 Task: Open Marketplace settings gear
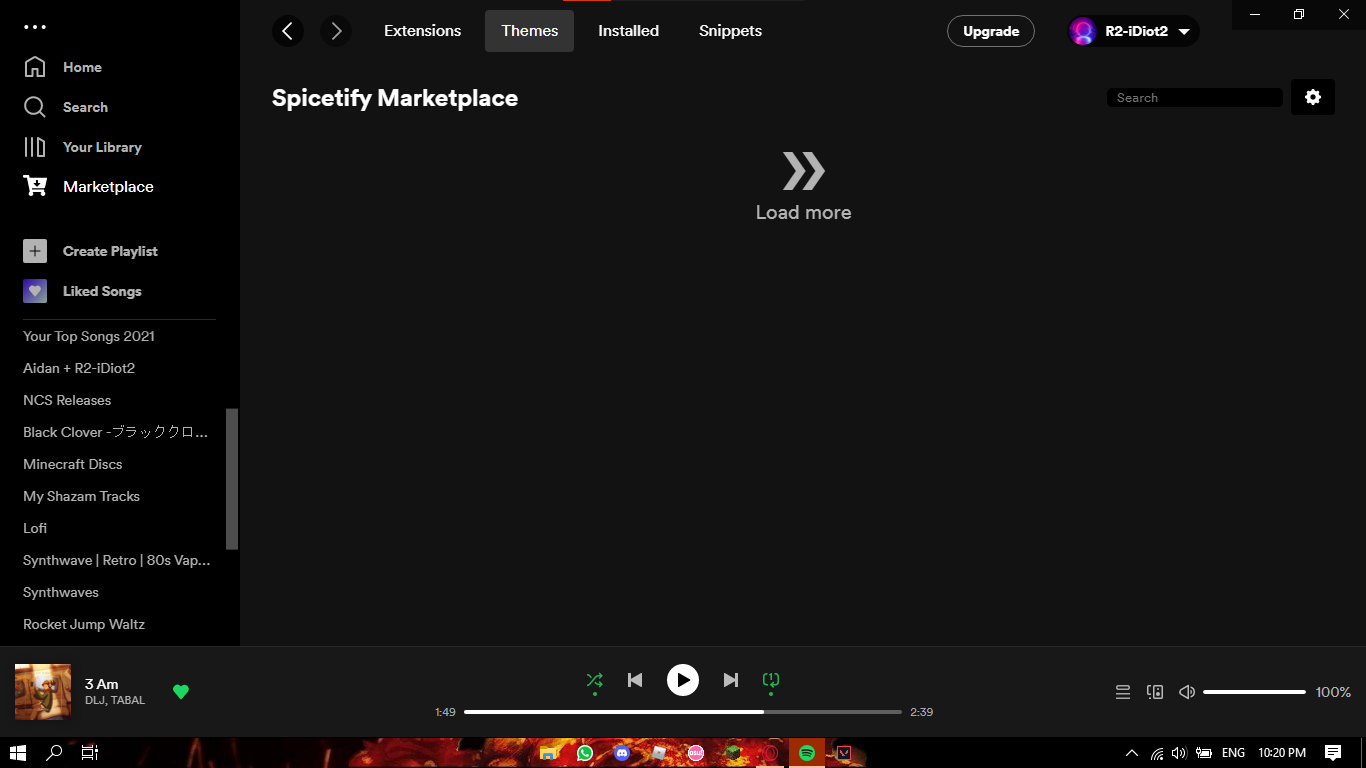click(1313, 97)
